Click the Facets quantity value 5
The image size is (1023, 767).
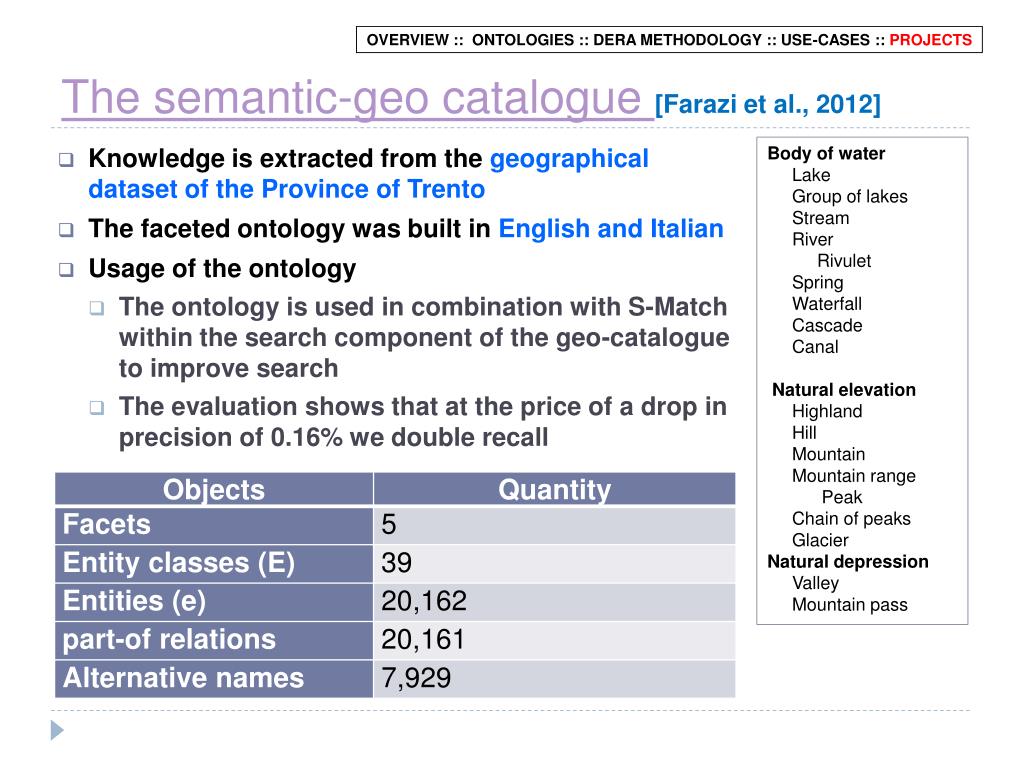[389, 524]
